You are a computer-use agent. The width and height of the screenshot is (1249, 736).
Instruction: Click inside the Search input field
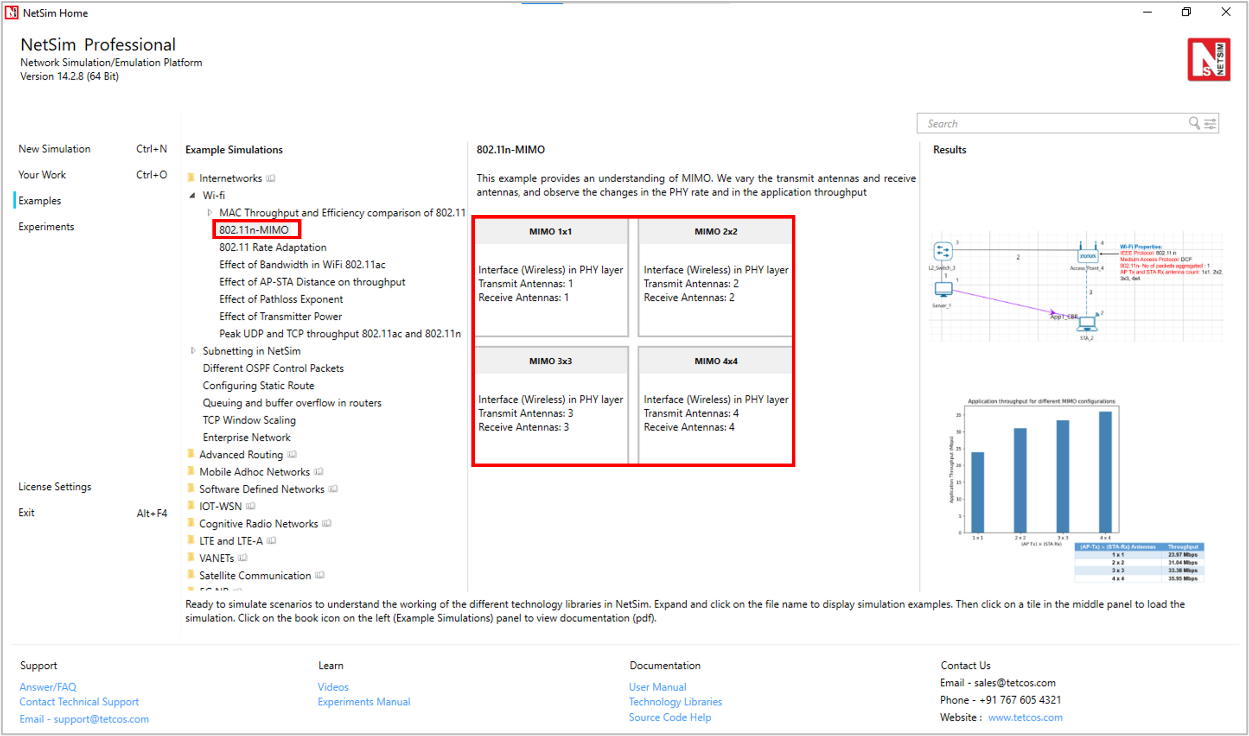[1050, 124]
